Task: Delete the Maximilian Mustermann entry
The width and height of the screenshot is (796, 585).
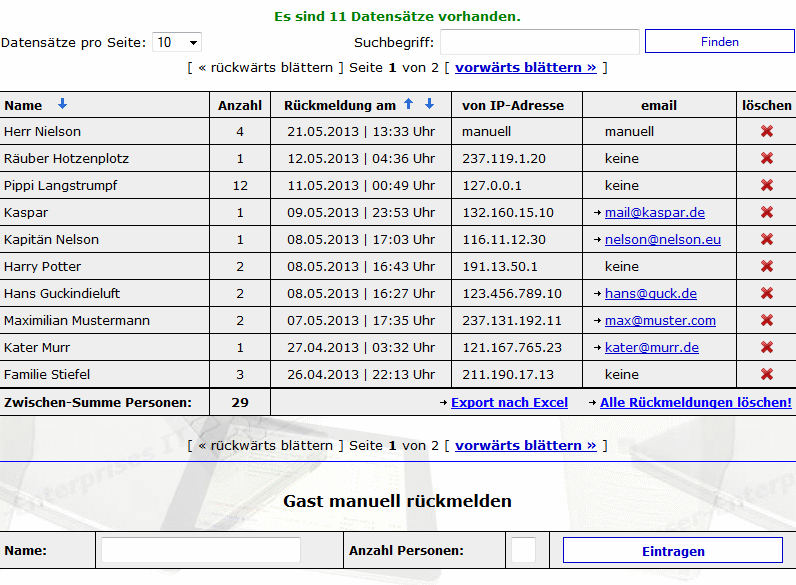Action: [767, 320]
